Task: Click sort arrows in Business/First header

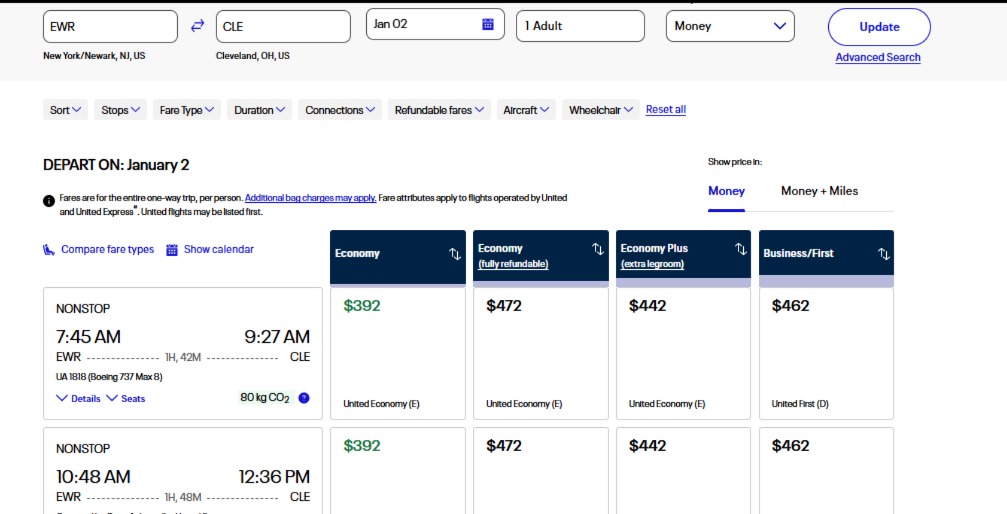Action: 883,254
